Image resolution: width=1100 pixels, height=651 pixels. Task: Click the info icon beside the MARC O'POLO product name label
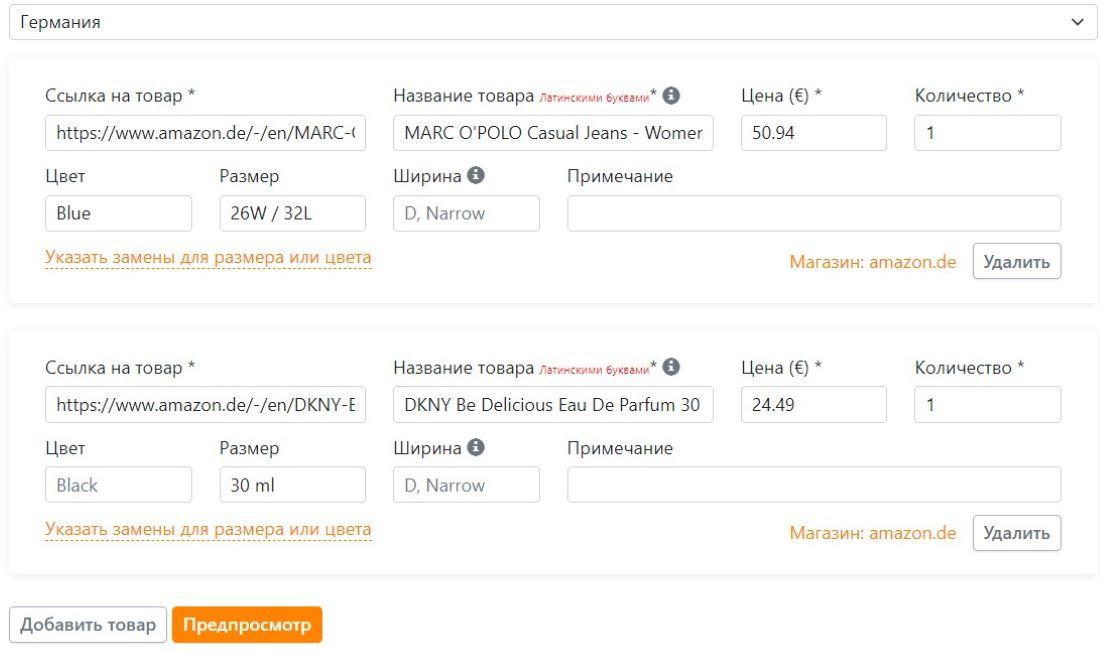[672, 95]
